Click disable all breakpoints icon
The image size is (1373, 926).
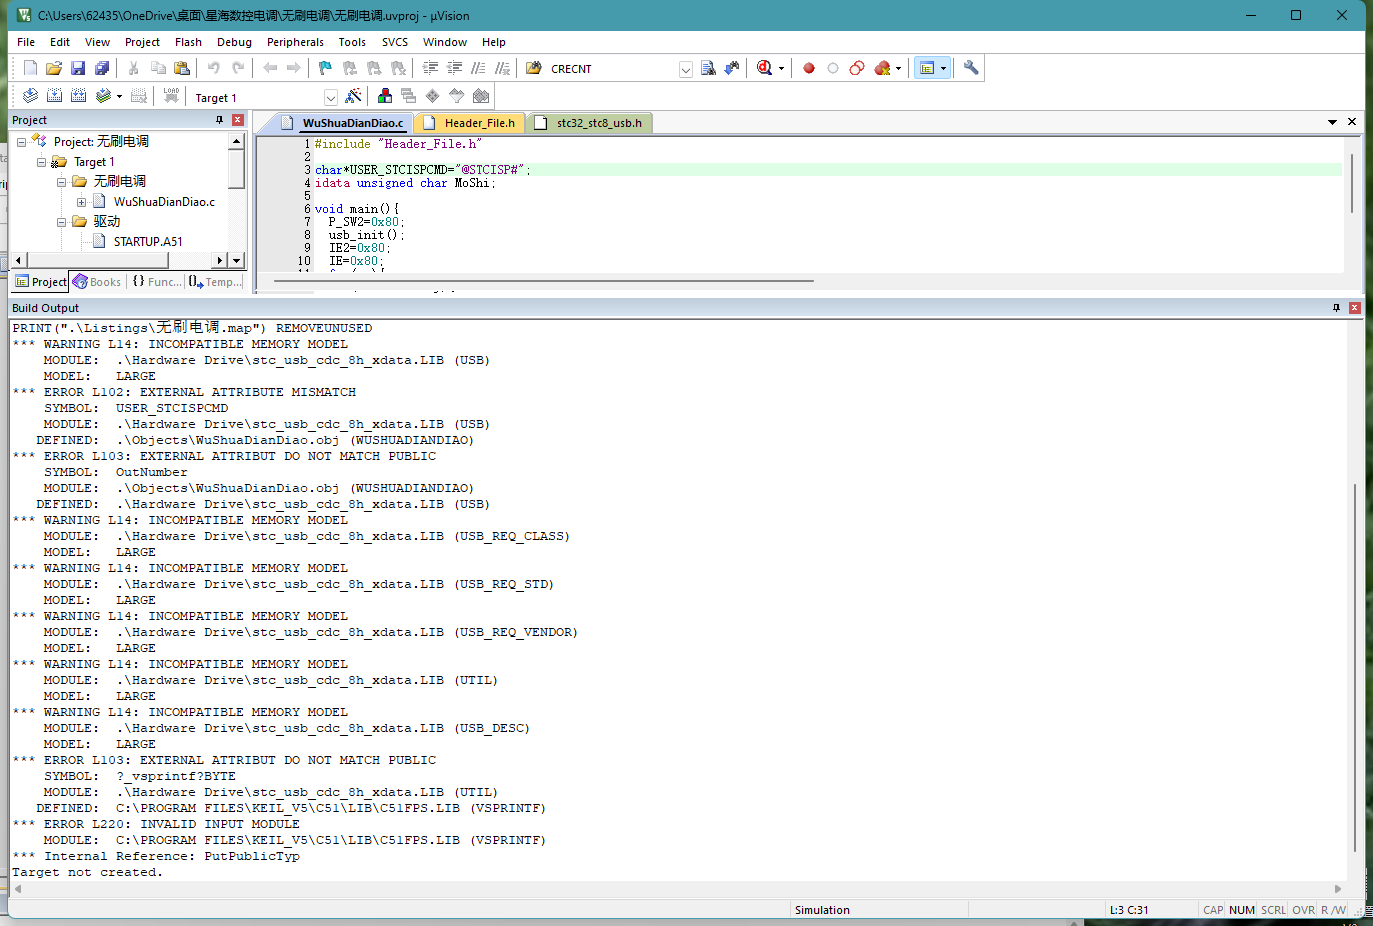pyautogui.click(x=857, y=68)
